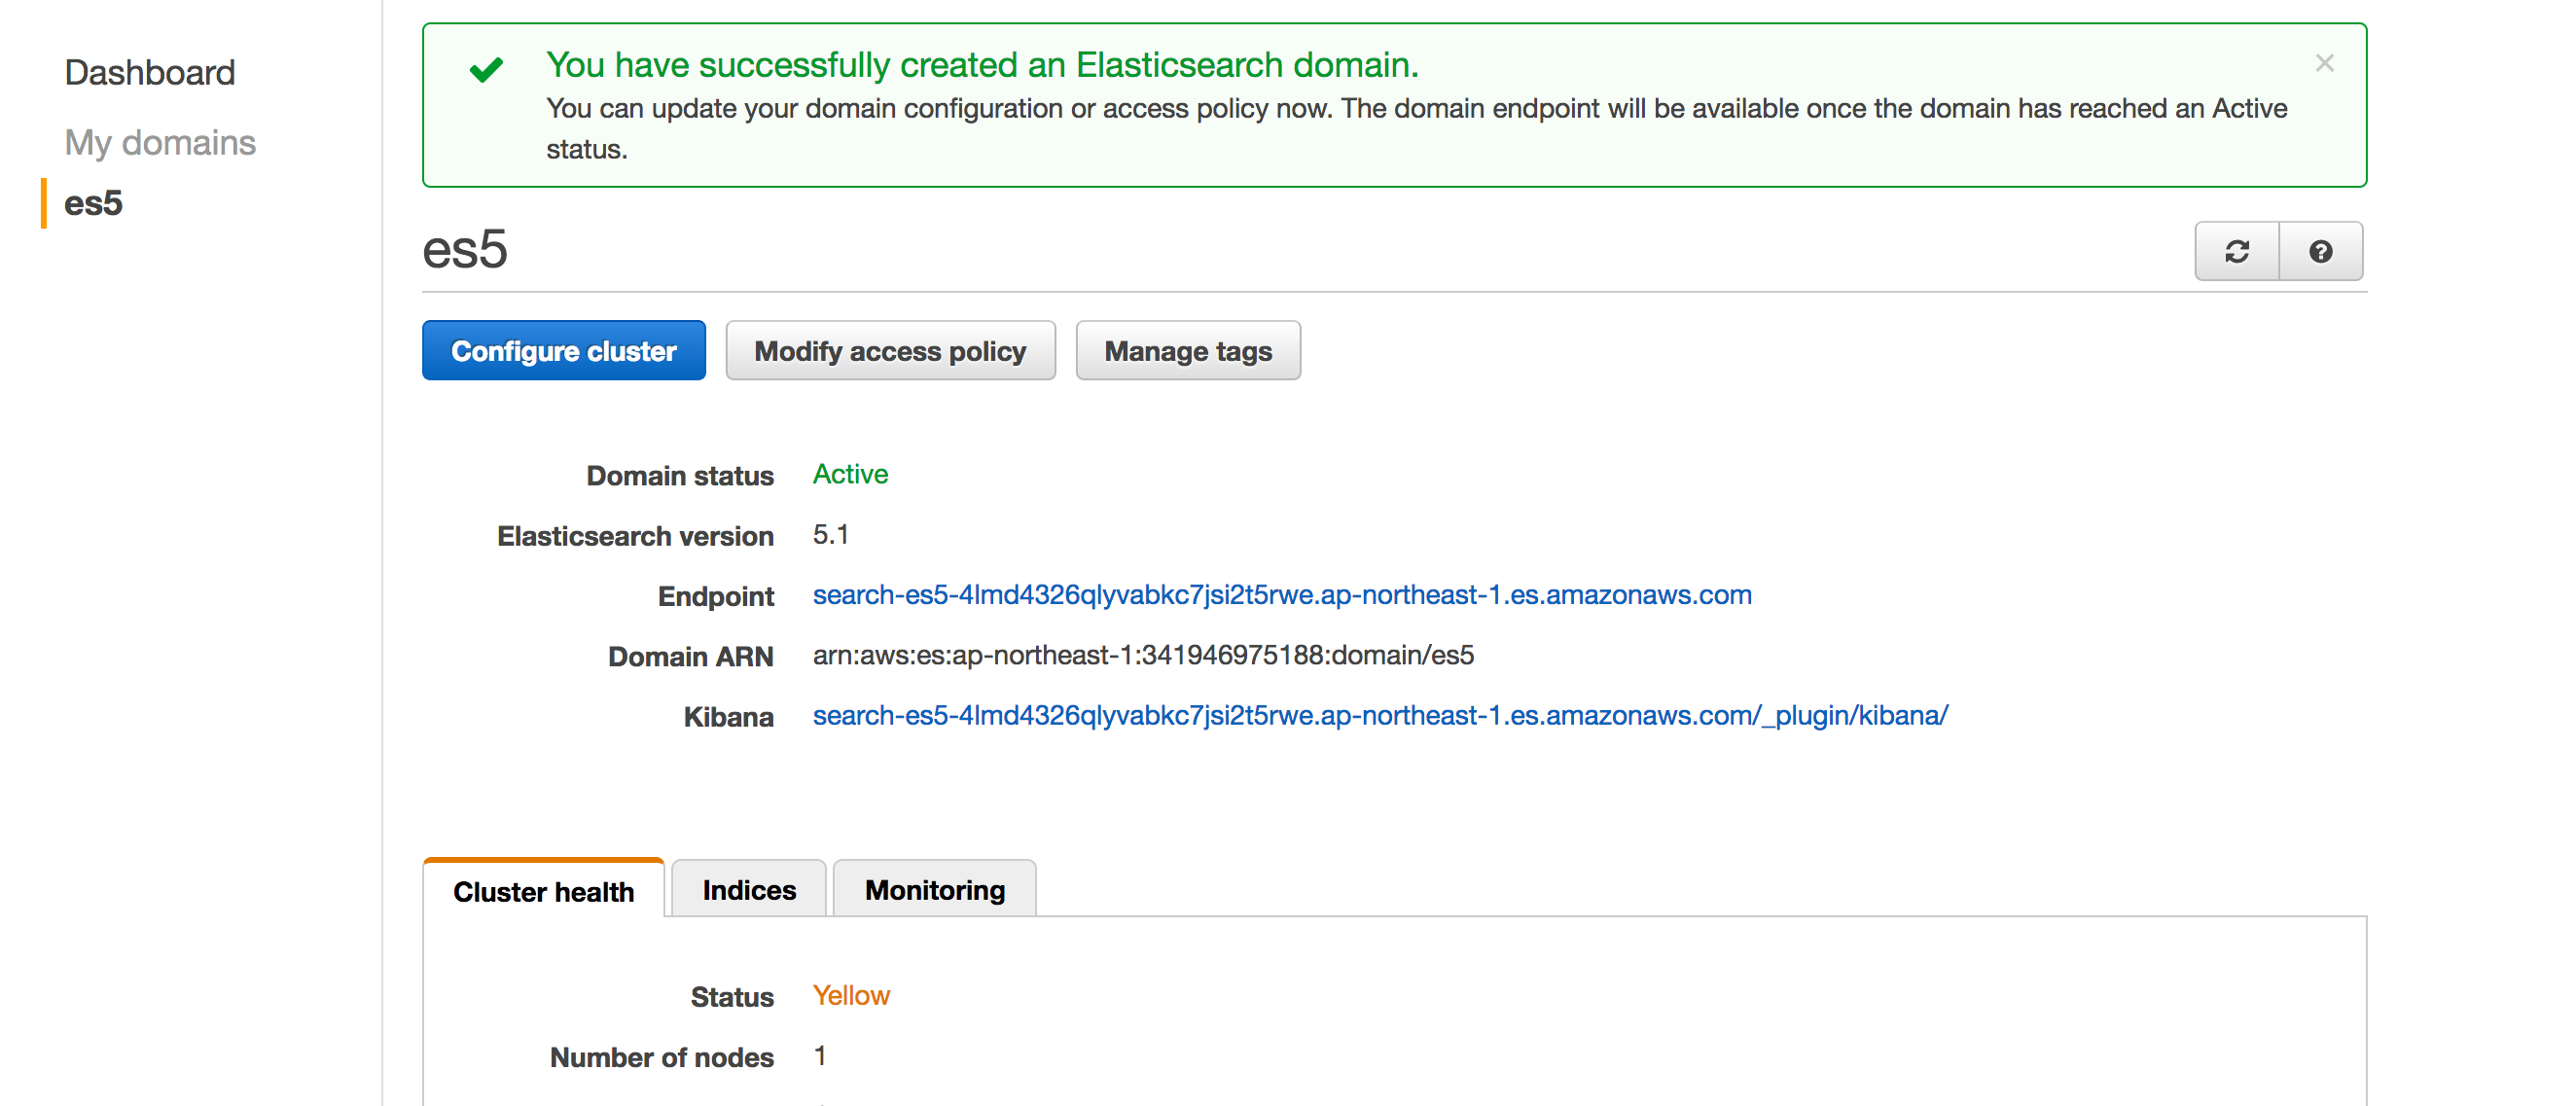Open help via the question mark icon
The width and height of the screenshot is (2576, 1106).
pos(2321,251)
